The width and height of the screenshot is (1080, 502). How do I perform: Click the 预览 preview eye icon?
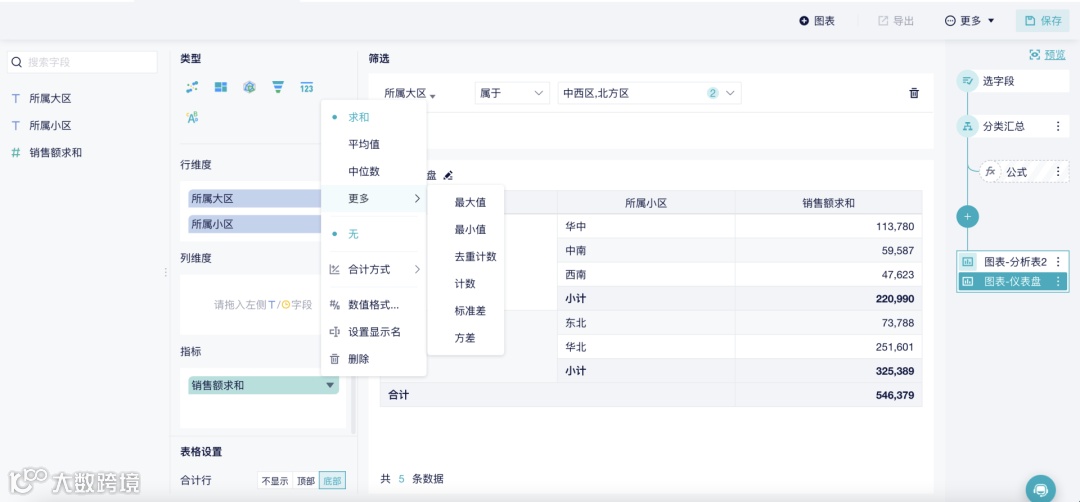[1035, 55]
